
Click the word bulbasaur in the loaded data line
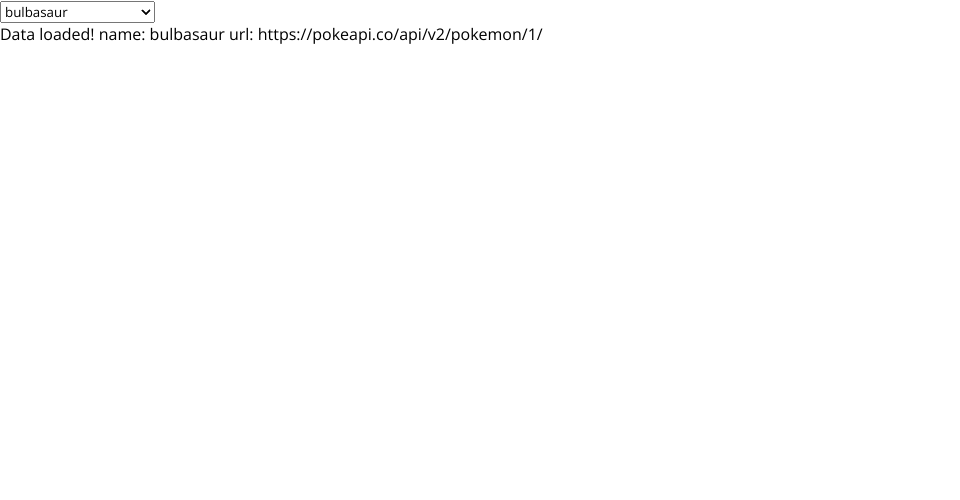click(x=187, y=34)
